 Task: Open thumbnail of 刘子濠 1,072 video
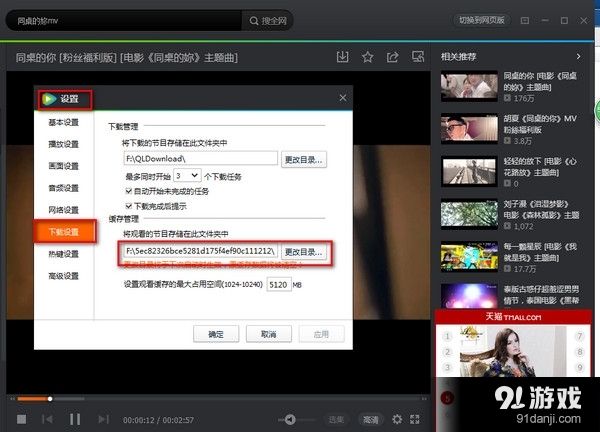[469, 214]
